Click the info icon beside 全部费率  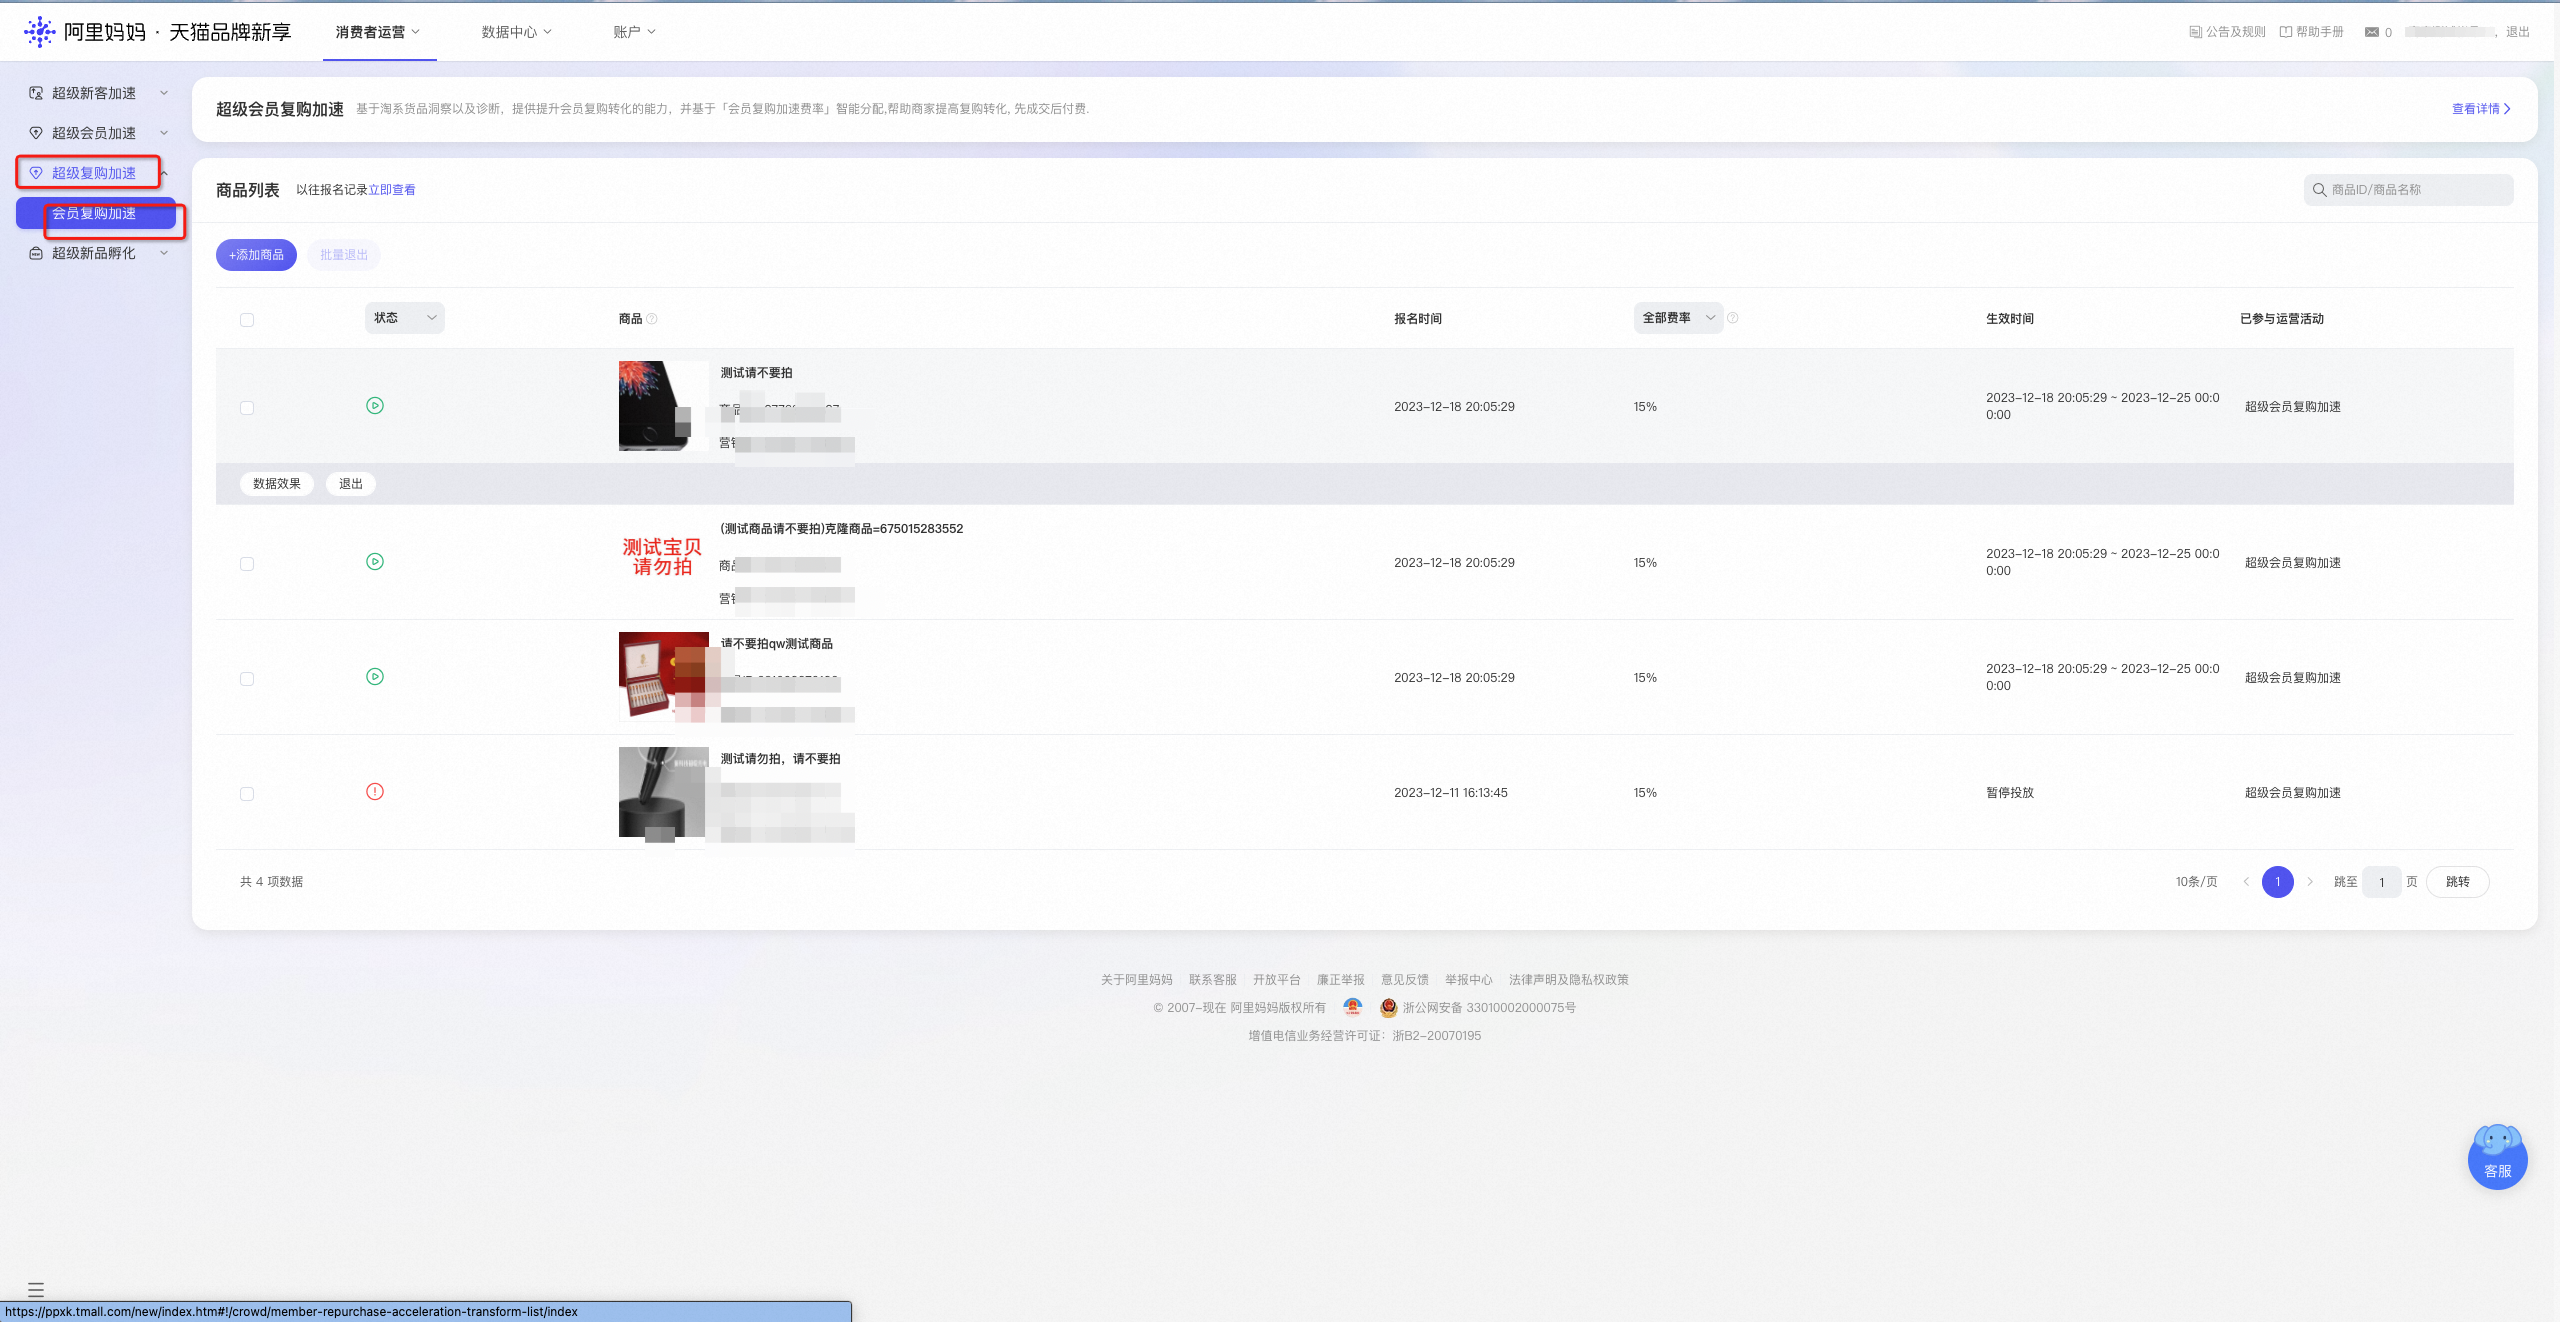(x=1733, y=318)
